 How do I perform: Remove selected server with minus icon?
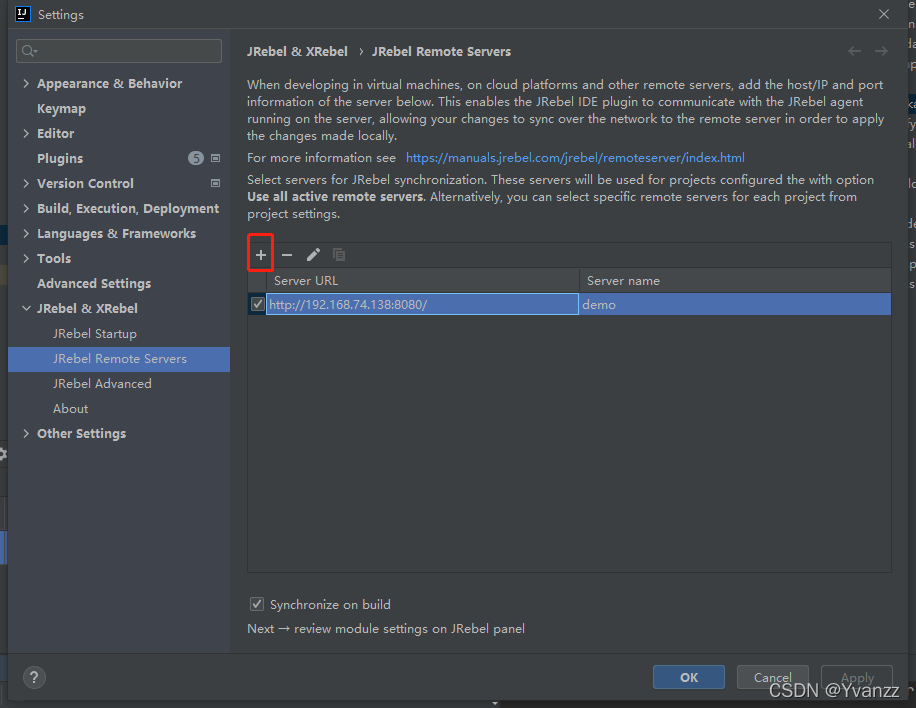click(287, 255)
